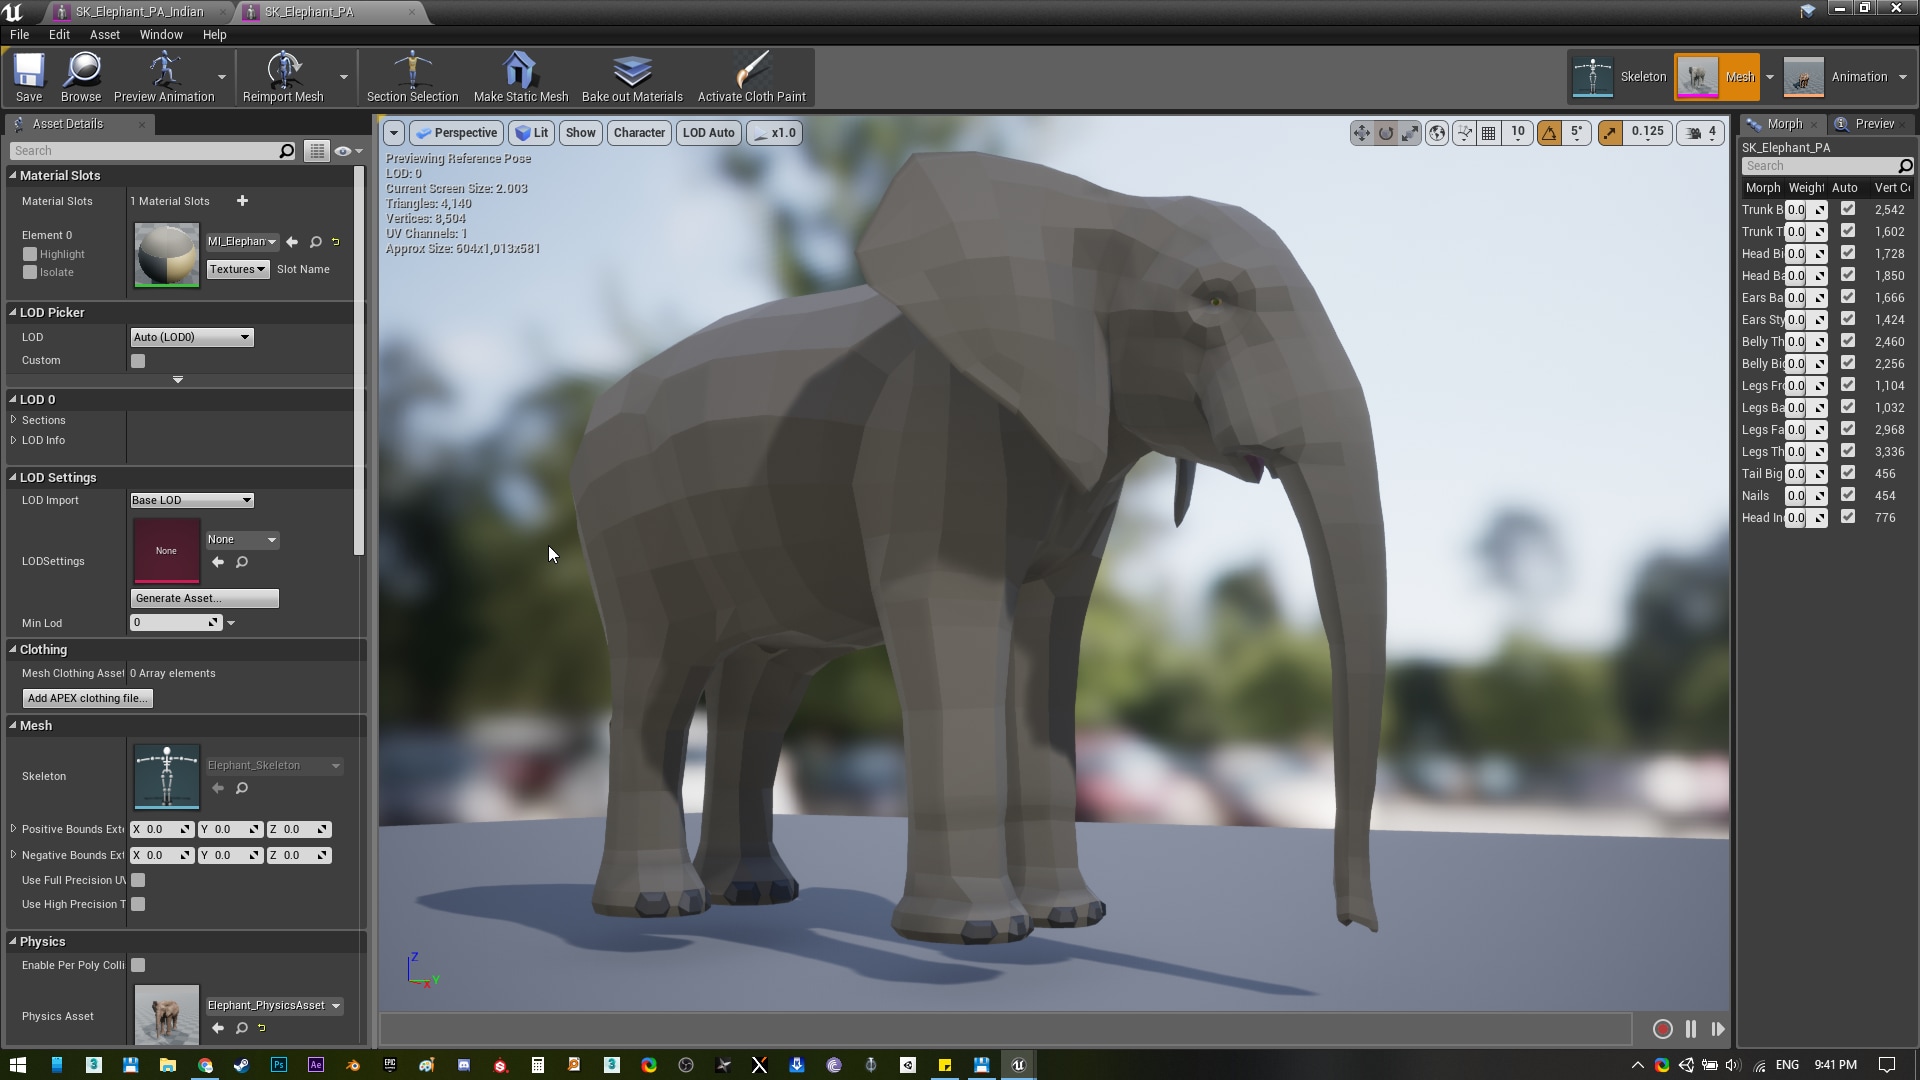This screenshot has height=1080, width=1920.
Task: Pause the preview playback
Action: [x=1691, y=1029]
